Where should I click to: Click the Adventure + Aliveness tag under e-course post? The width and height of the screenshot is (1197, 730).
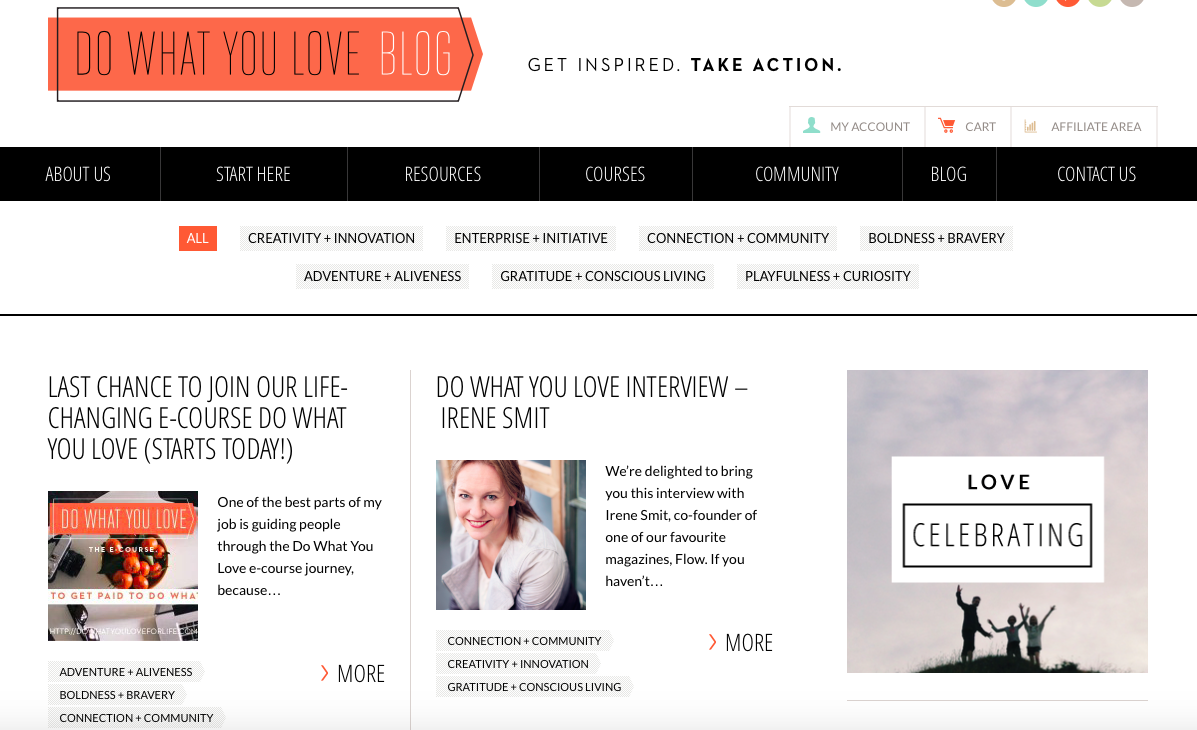pyautogui.click(x=126, y=672)
